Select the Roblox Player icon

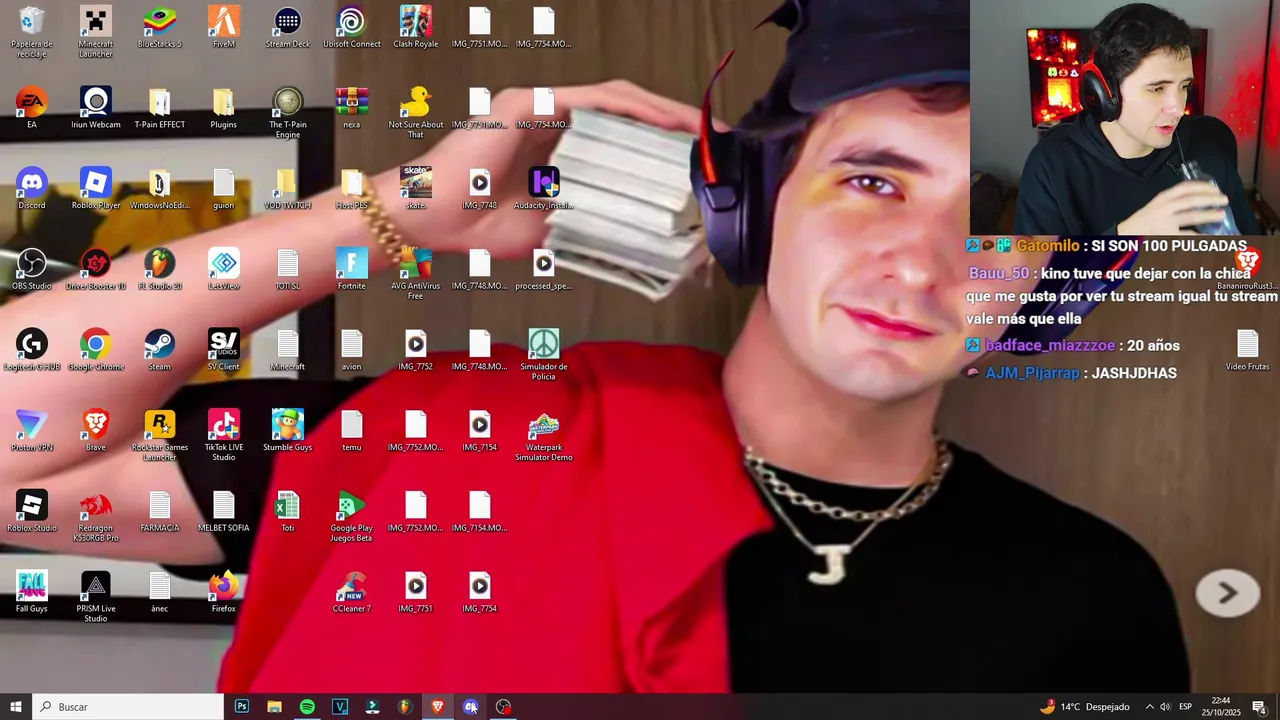(x=96, y=189)
